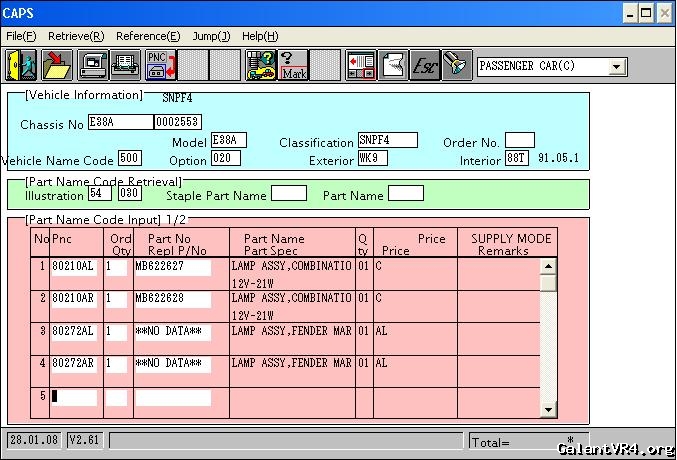Click the Esc toolbar icon
This screenshot has width=677, height=460.
(x=425, y=65)
